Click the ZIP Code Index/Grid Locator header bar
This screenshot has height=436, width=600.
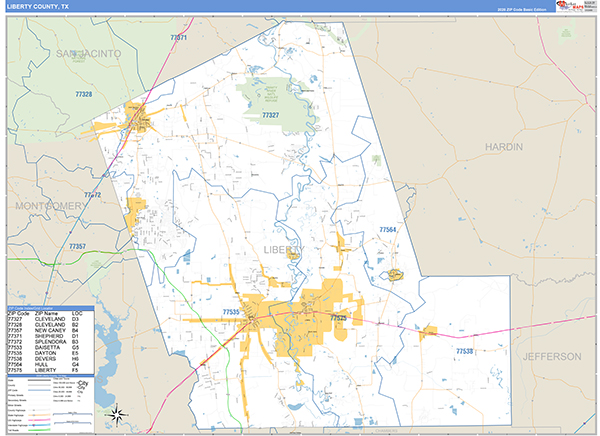tap(51, 308)
